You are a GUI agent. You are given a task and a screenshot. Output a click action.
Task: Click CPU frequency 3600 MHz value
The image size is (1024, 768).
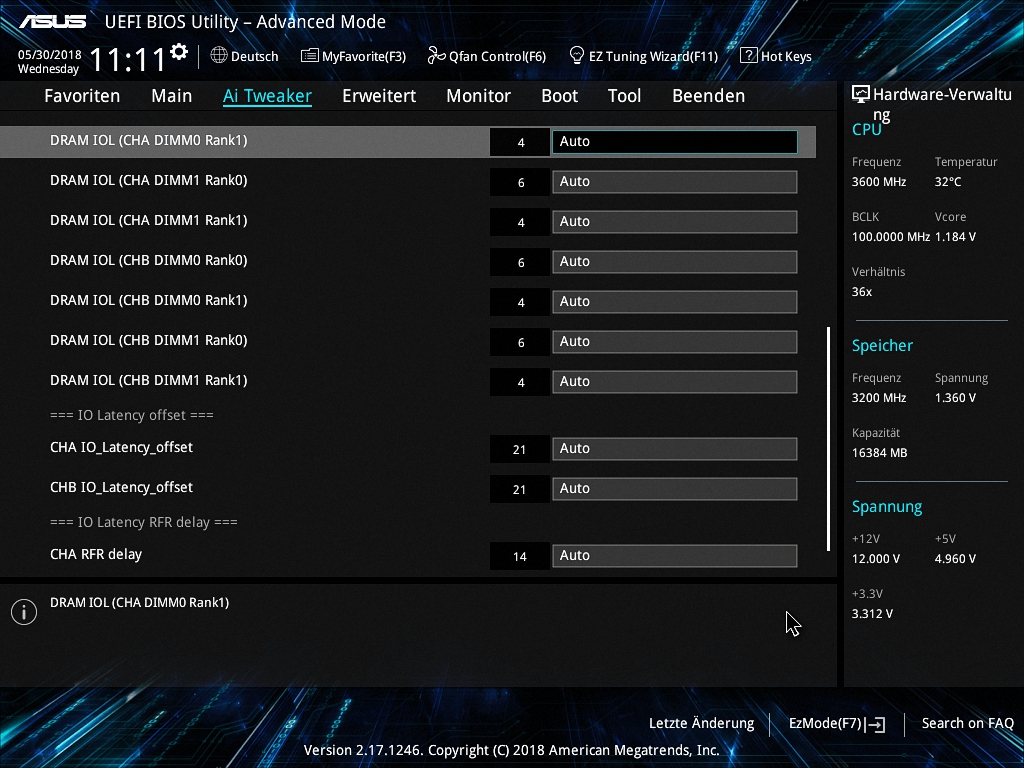point(879,182)
